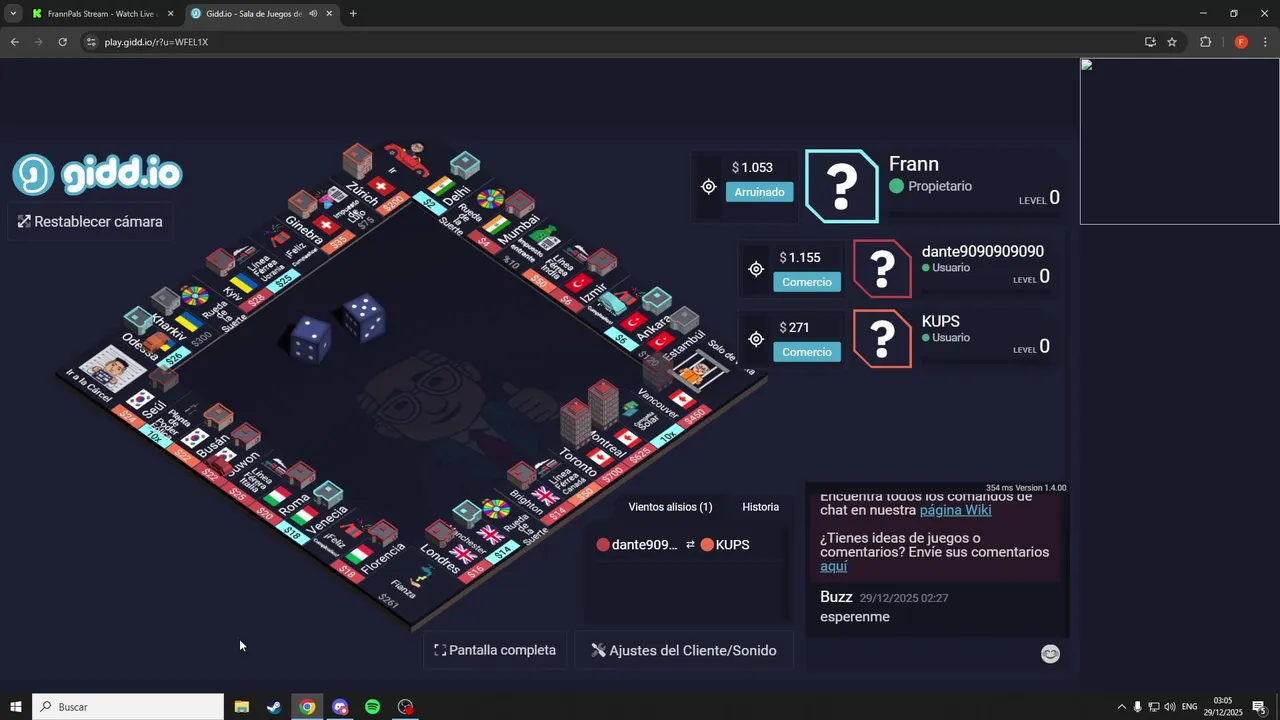Click the gidd.io logo
This screenshot has height=720, width=1280.
coord(97,175)
